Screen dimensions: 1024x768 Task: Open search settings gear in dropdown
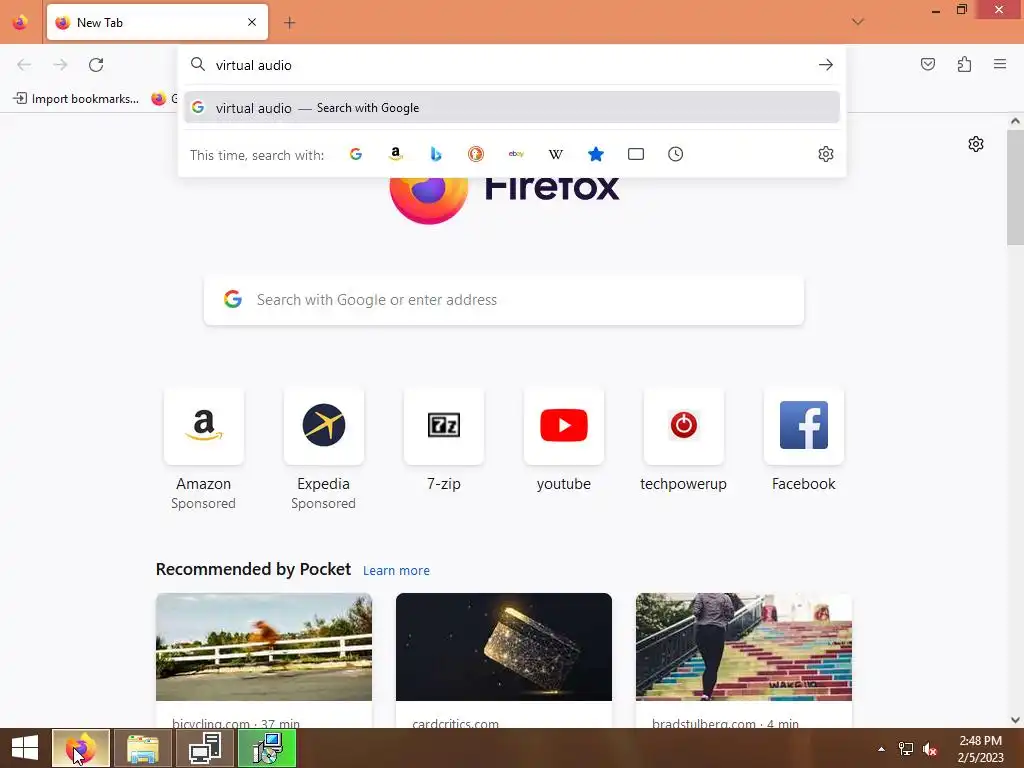[825, 154]
